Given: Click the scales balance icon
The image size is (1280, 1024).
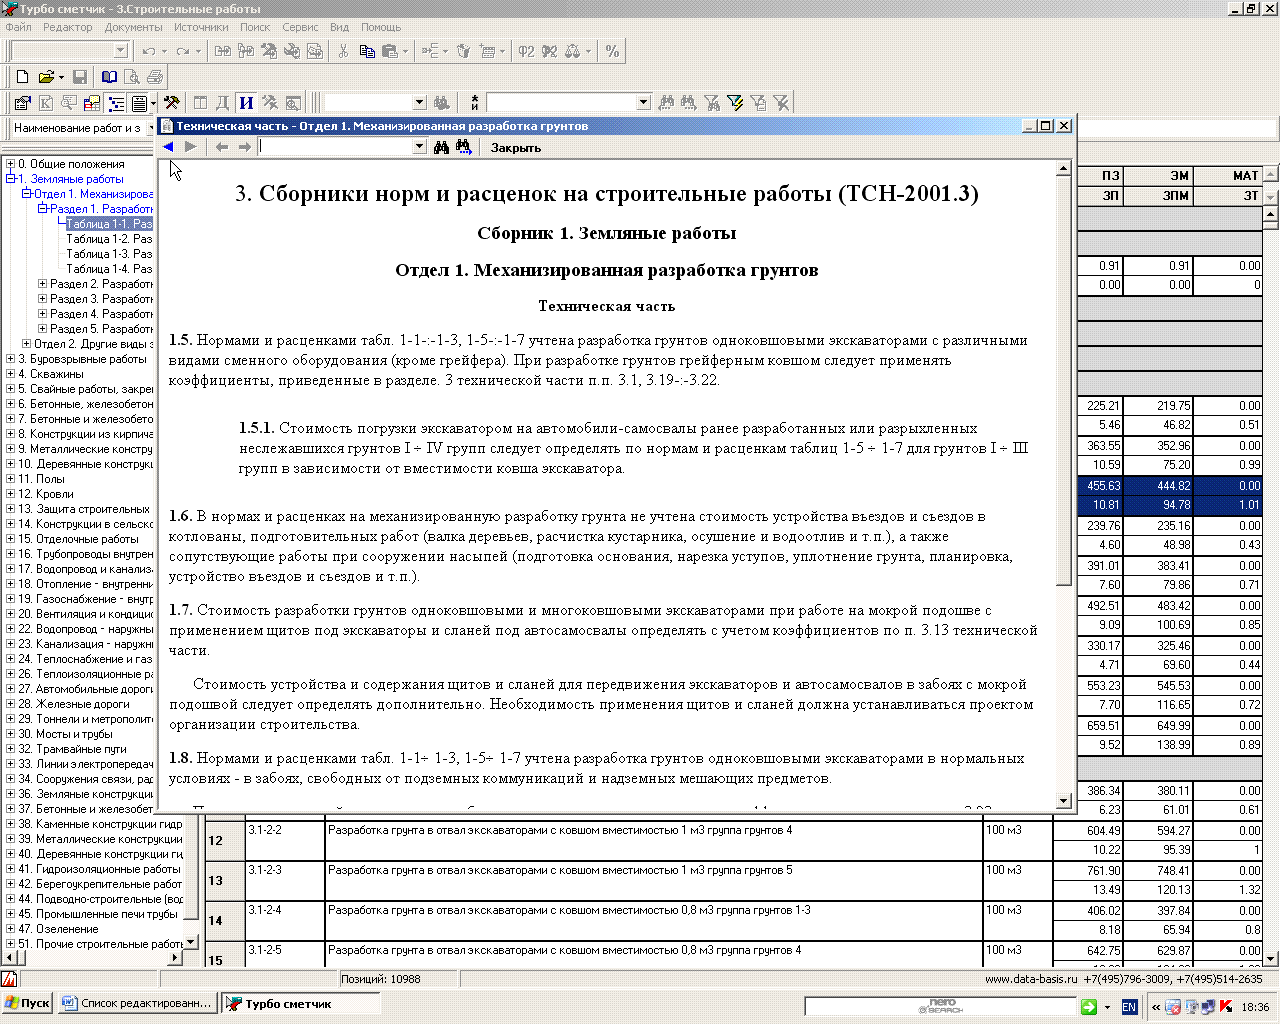Looking at the screenshot, I should [573, 51].
